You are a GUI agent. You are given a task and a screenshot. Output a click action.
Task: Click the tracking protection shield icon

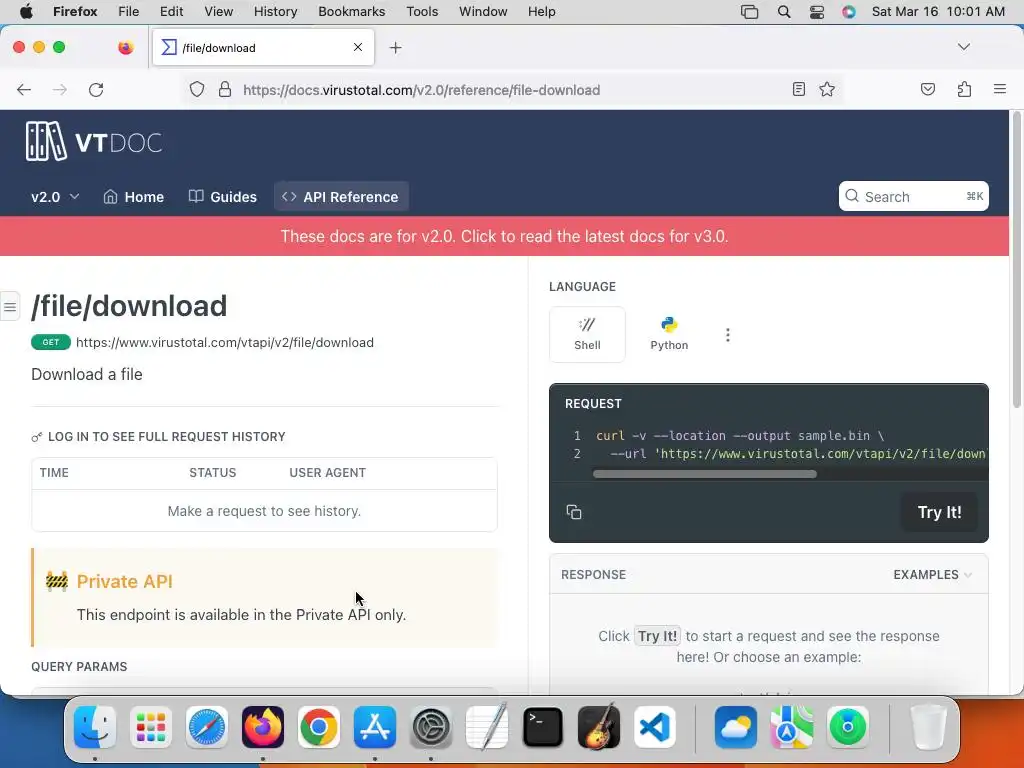pos(197,89)
